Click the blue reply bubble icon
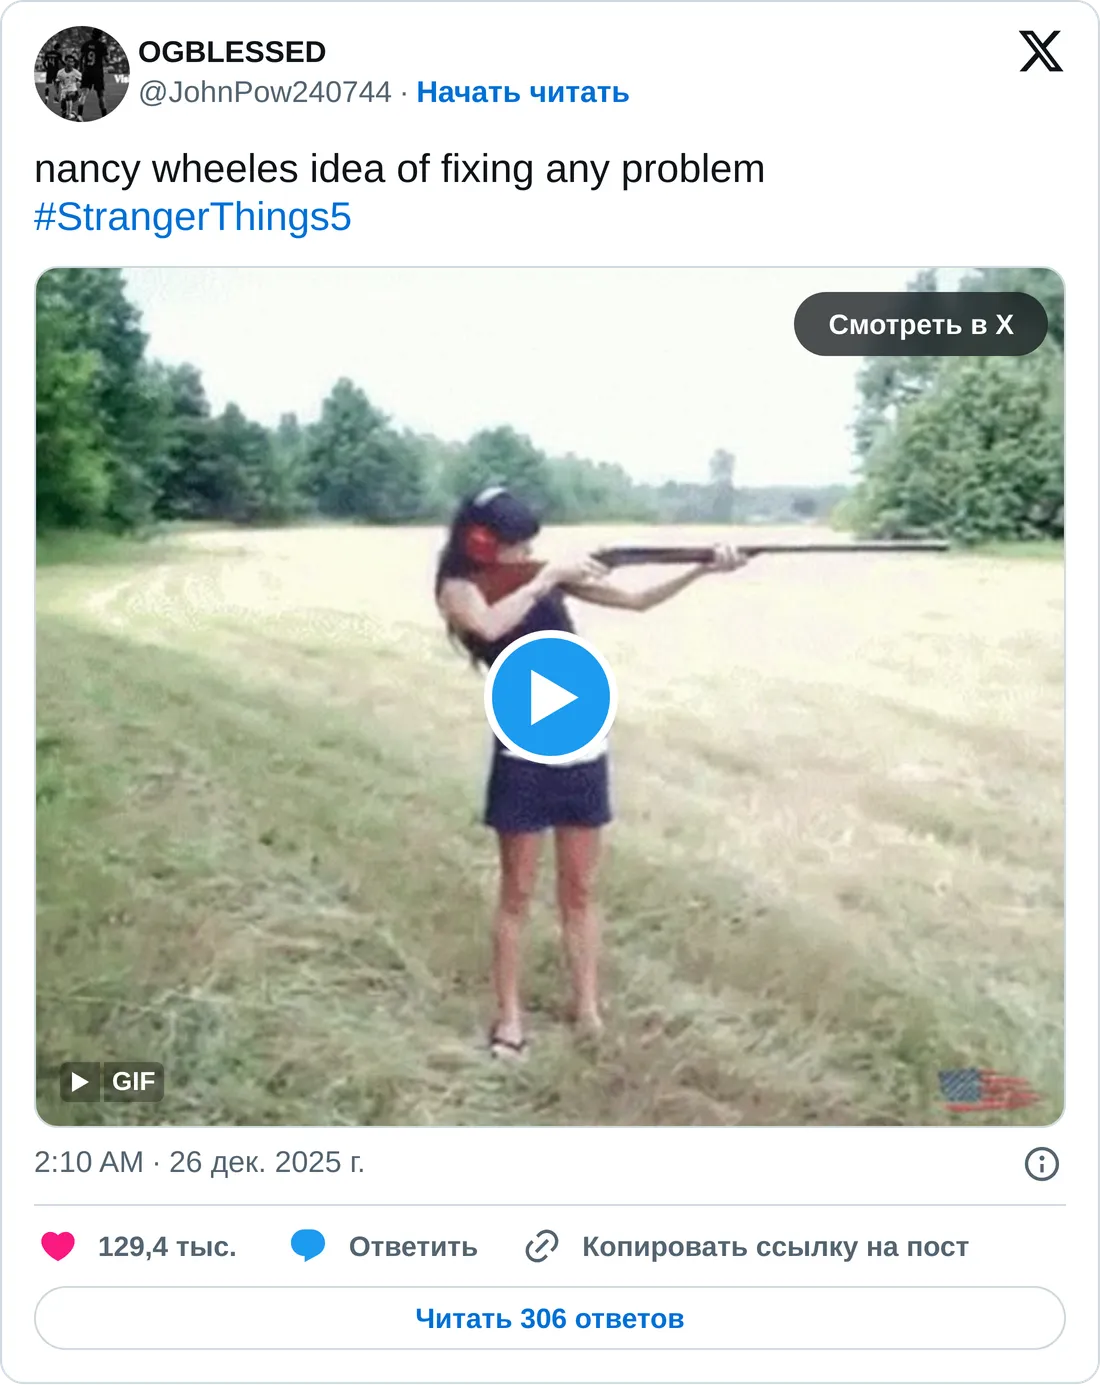The height and width of the screenshot is (1386, 1100). point(308,1246)
